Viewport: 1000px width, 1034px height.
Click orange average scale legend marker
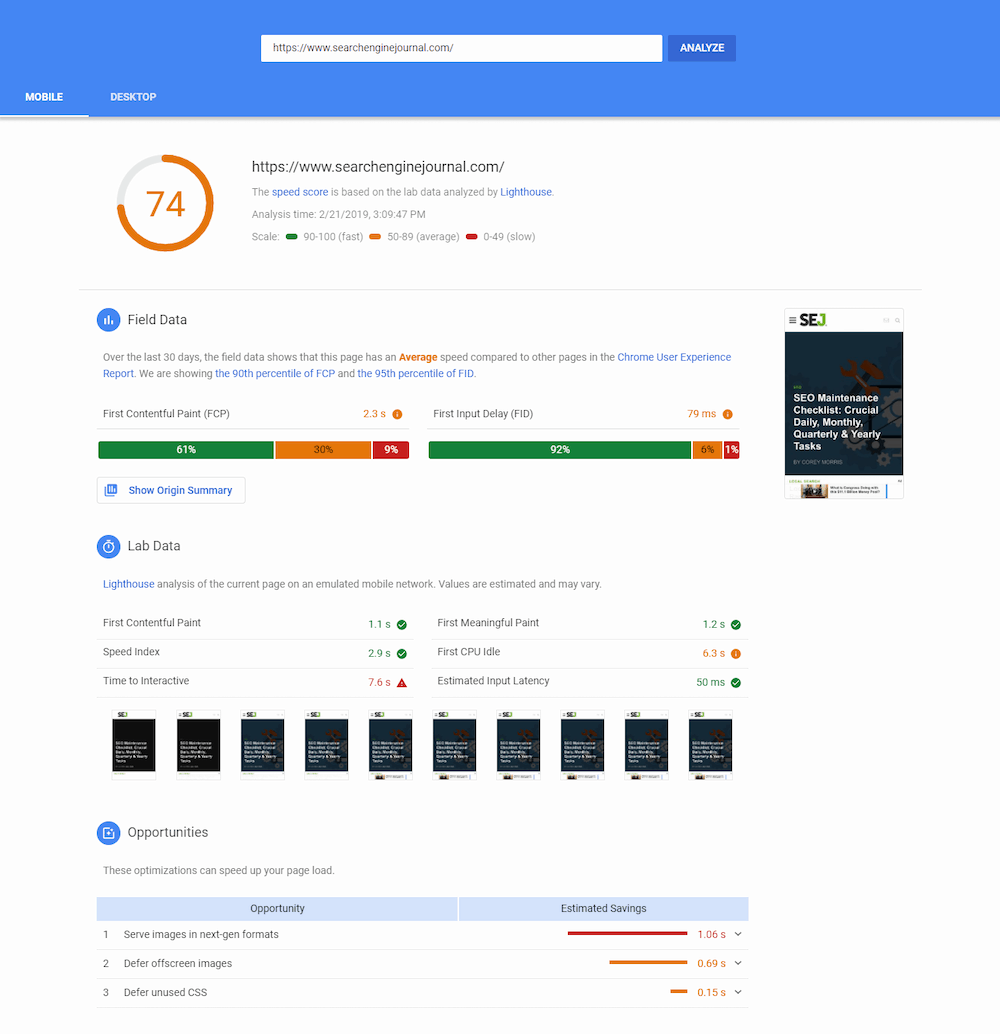coord(375,237)
